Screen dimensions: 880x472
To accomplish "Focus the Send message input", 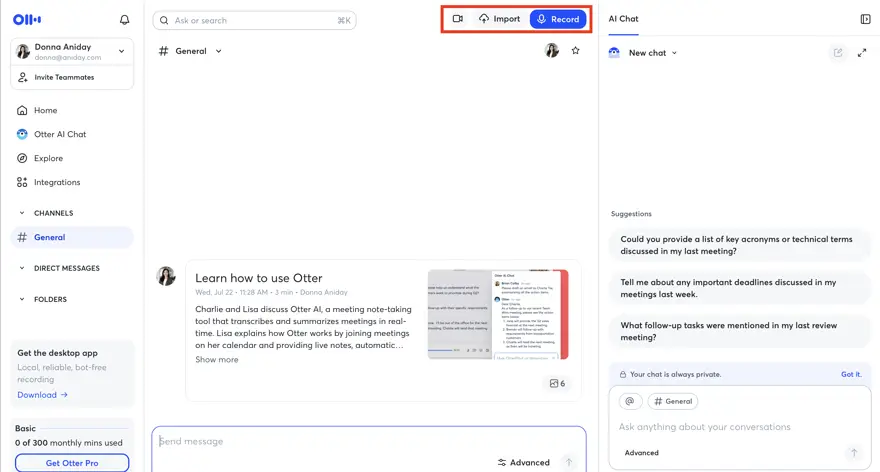I will [368, 442].
